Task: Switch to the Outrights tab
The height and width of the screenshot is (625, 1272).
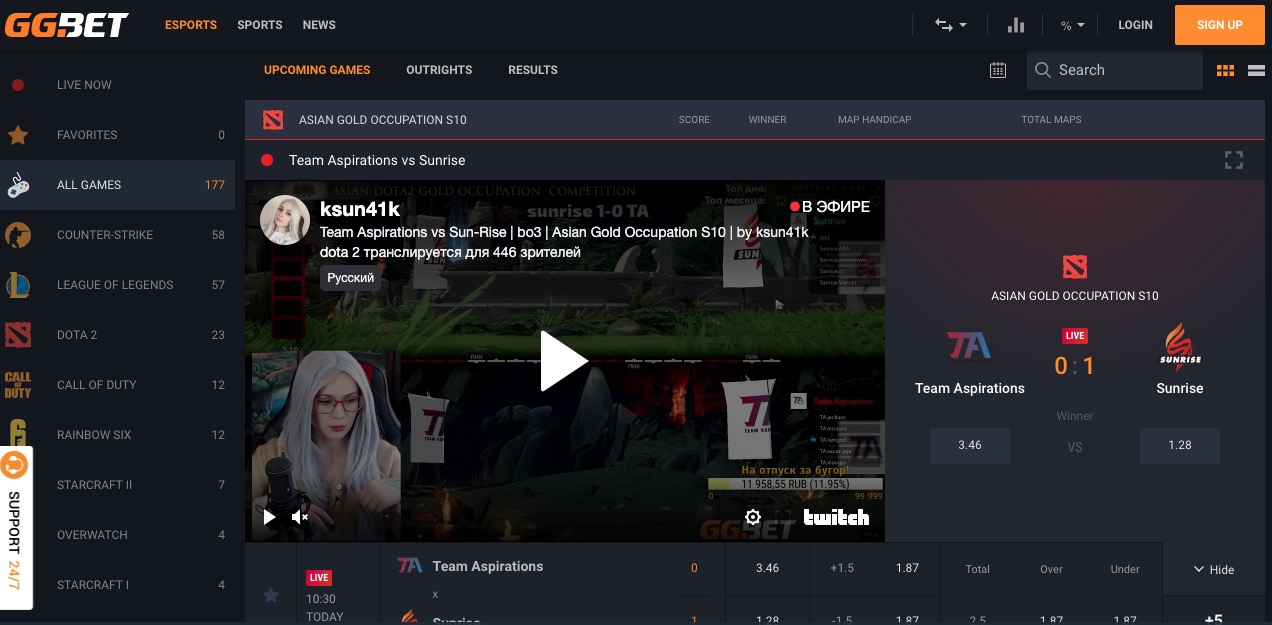Action: click(x=439, y=70)
